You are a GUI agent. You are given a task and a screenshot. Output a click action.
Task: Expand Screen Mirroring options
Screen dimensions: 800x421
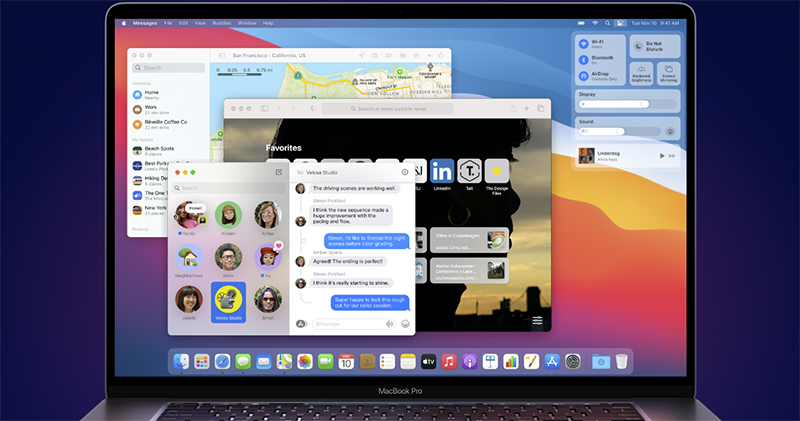click(668, 73)
